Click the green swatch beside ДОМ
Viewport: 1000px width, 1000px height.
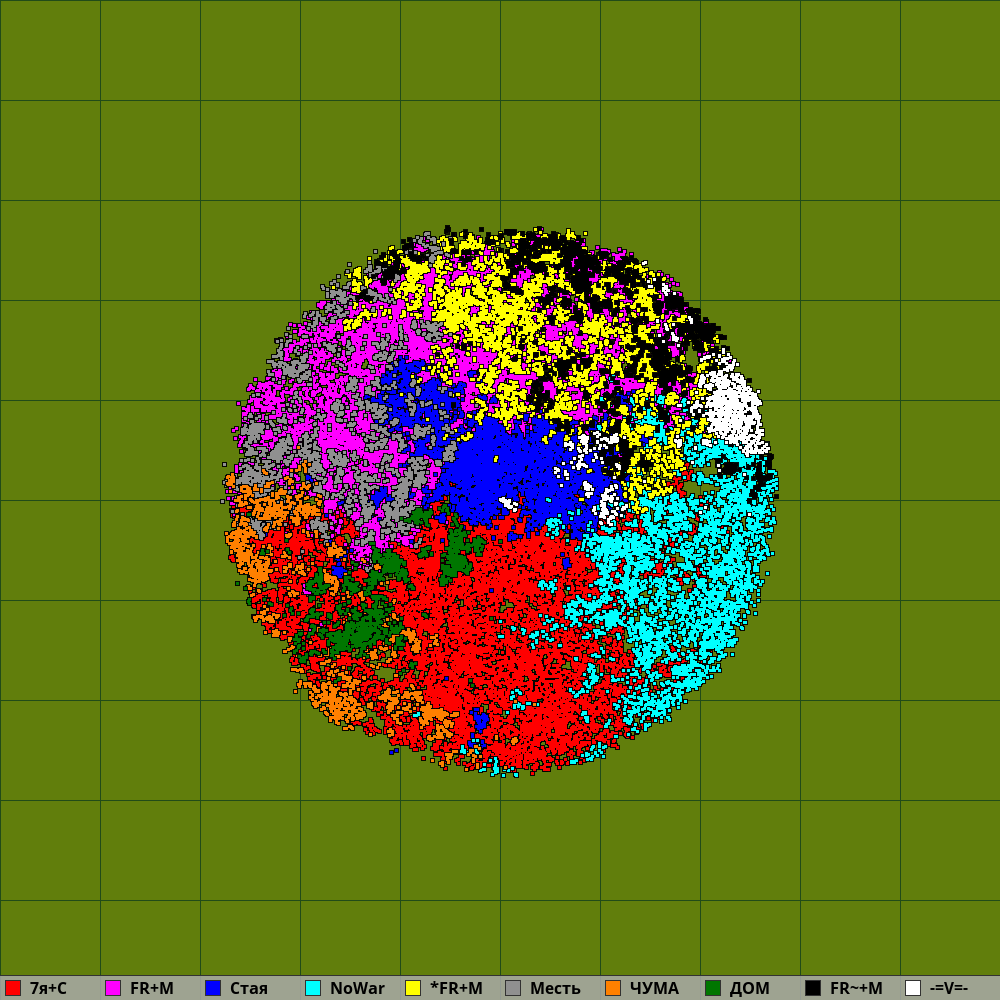(x=713, y=988)
